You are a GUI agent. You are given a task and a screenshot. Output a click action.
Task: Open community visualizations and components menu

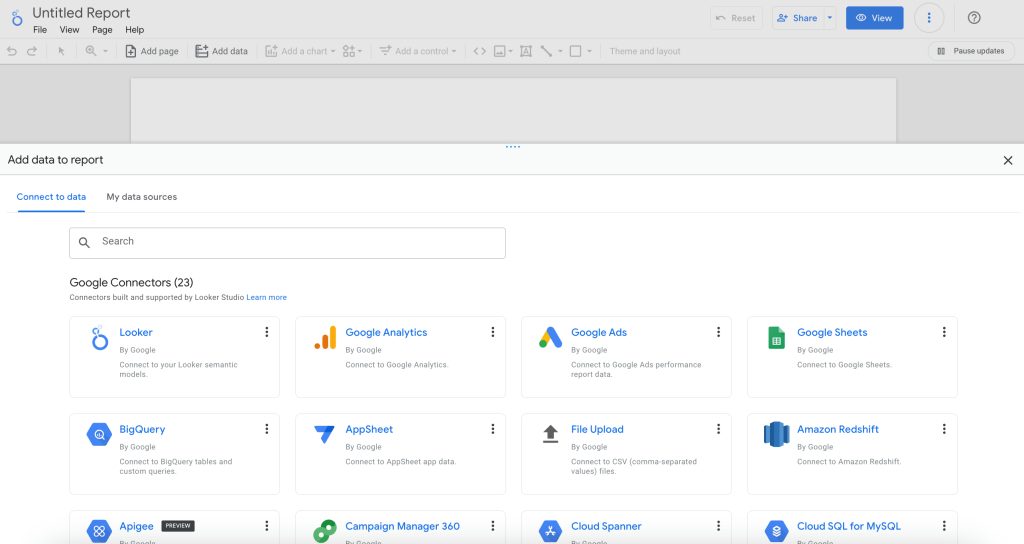(352, 51)
